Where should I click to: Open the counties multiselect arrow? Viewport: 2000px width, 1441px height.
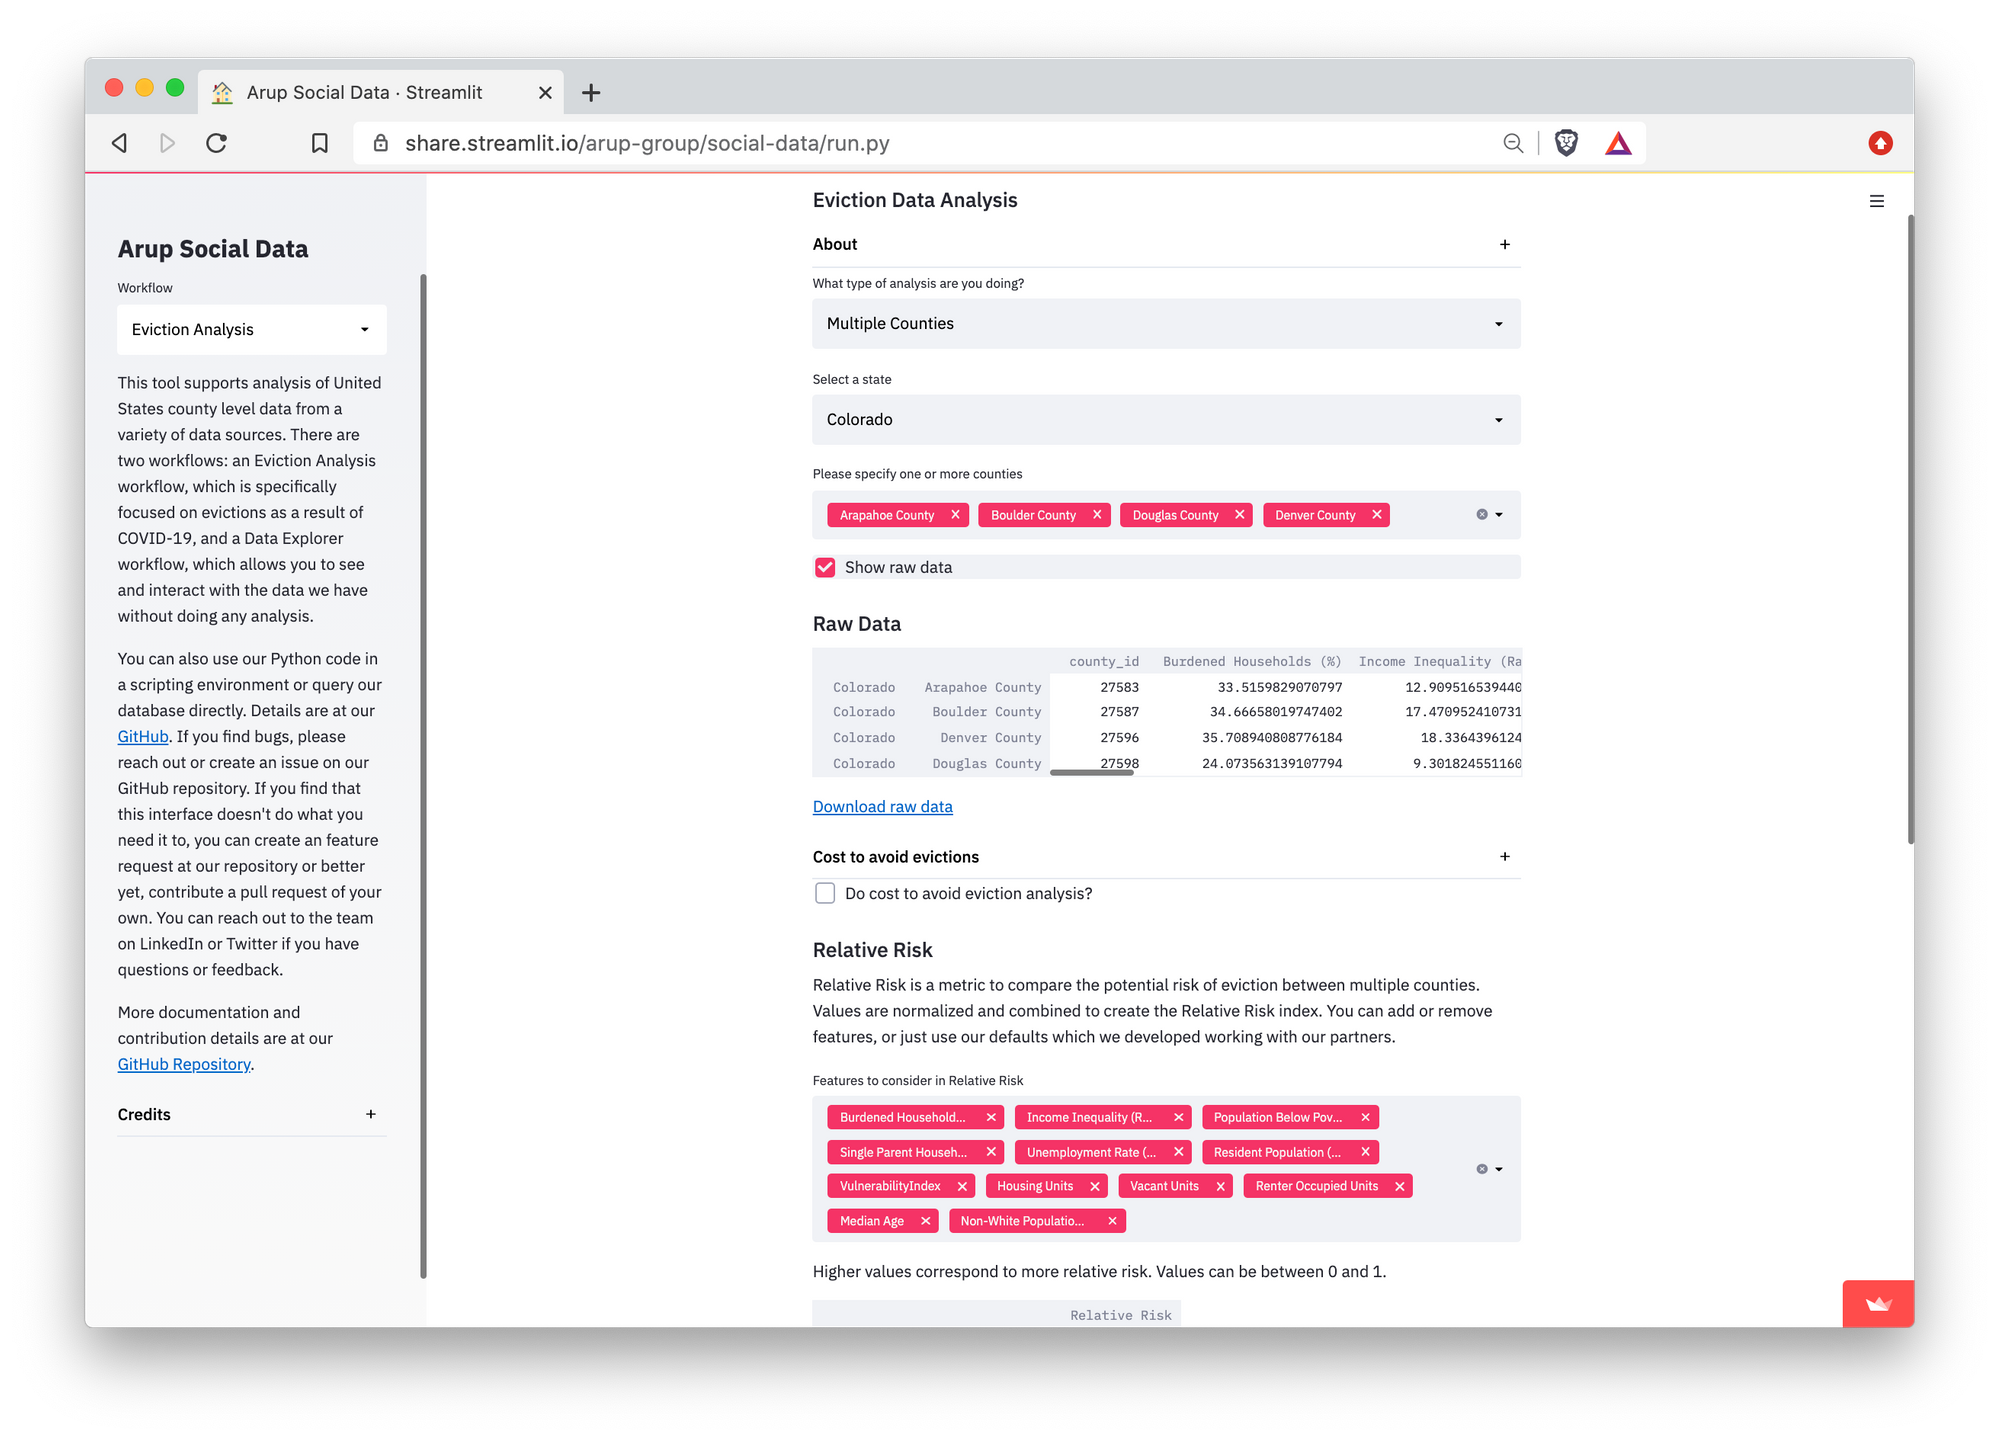[x=1499, y=515]
